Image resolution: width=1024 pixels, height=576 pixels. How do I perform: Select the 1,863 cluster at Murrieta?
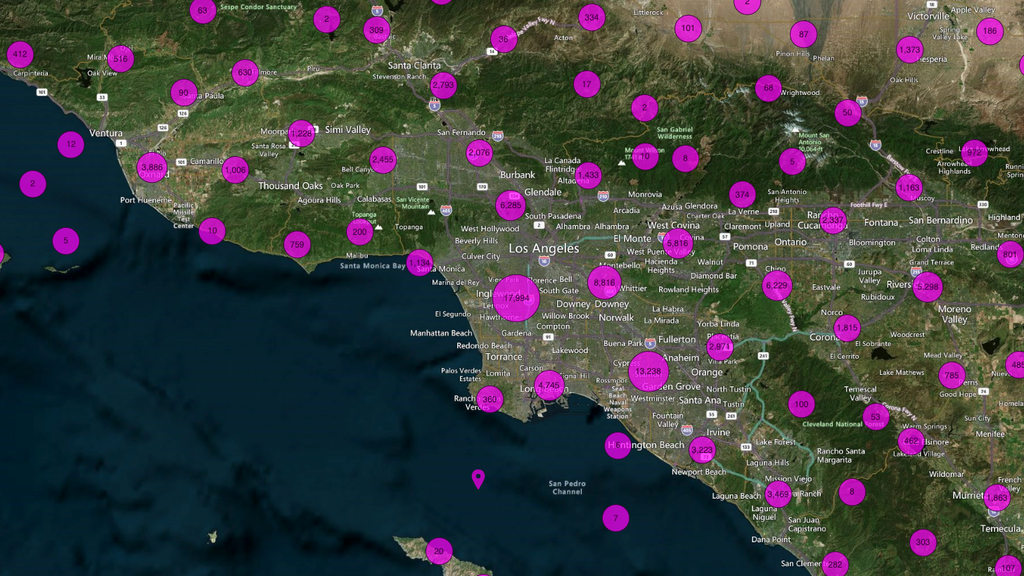(997, 498)
